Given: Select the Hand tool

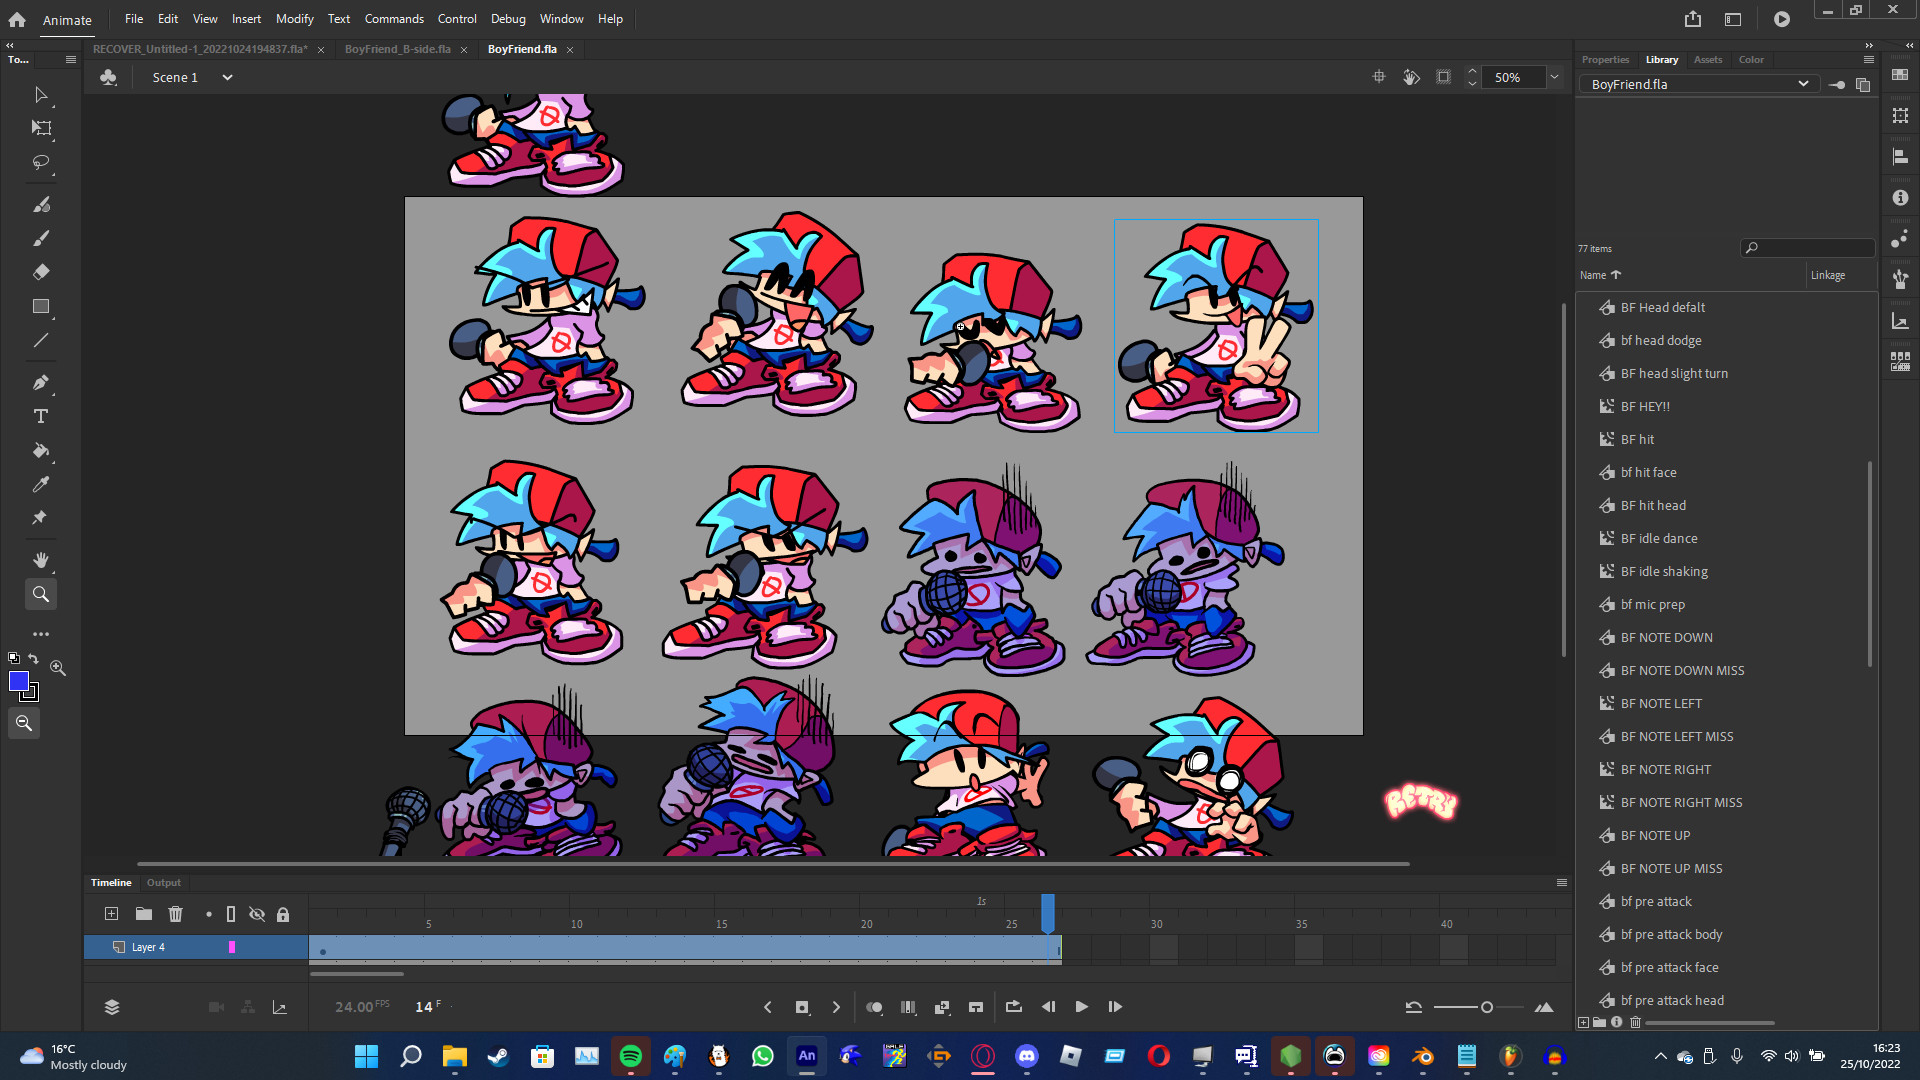Looking at the screenshot, I should pyautogui.click(x=41, y=560).
